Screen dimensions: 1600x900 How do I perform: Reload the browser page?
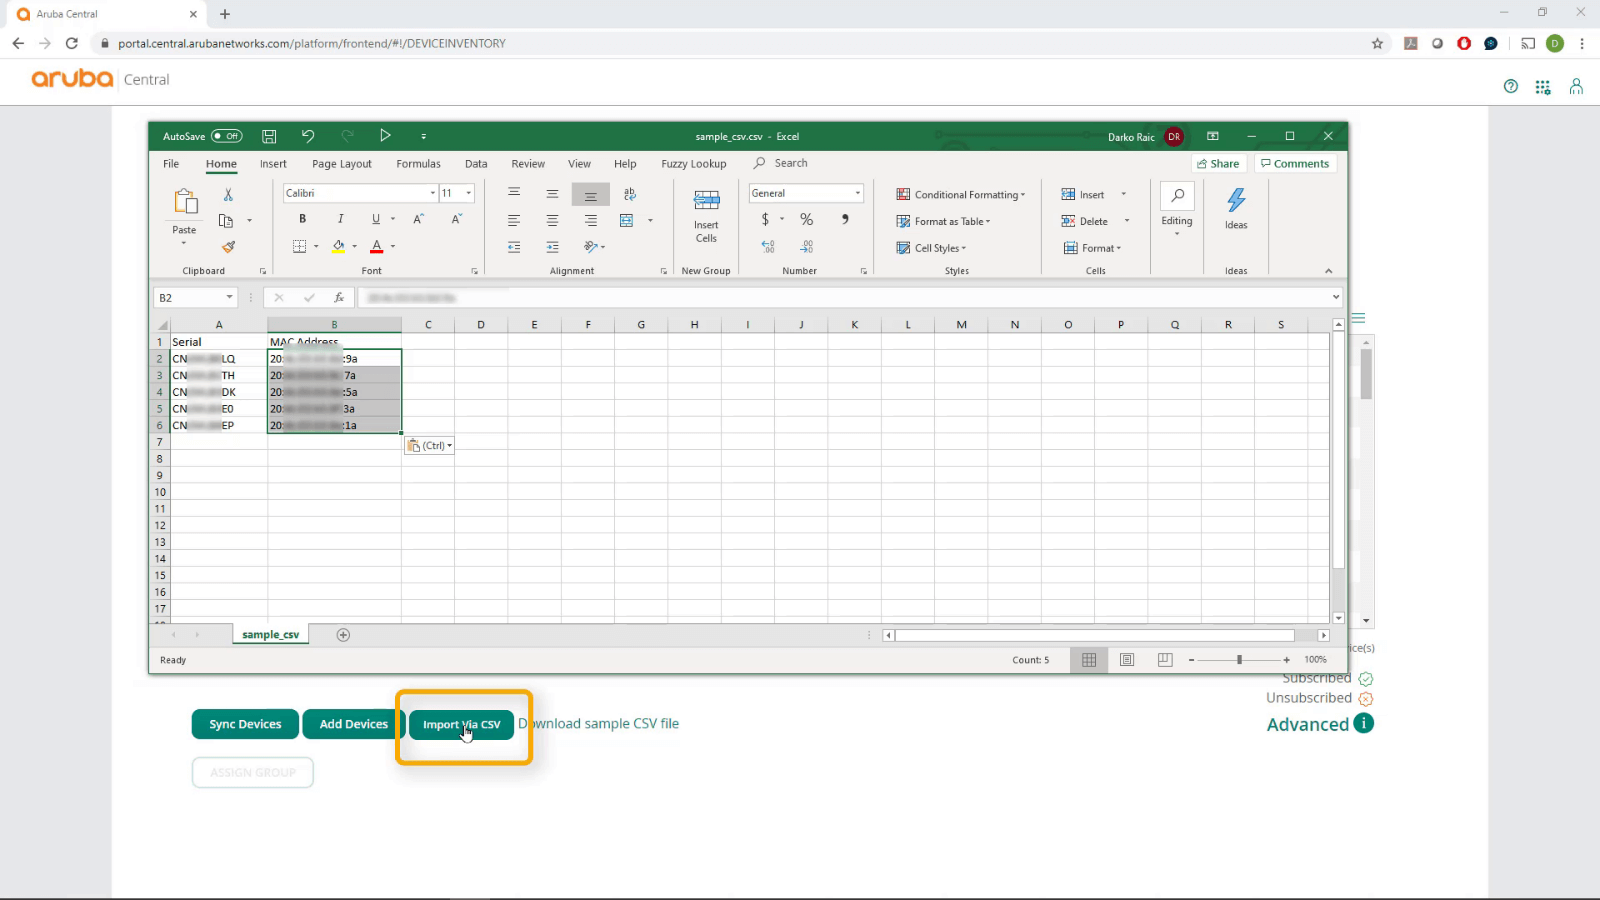[71, 43]
